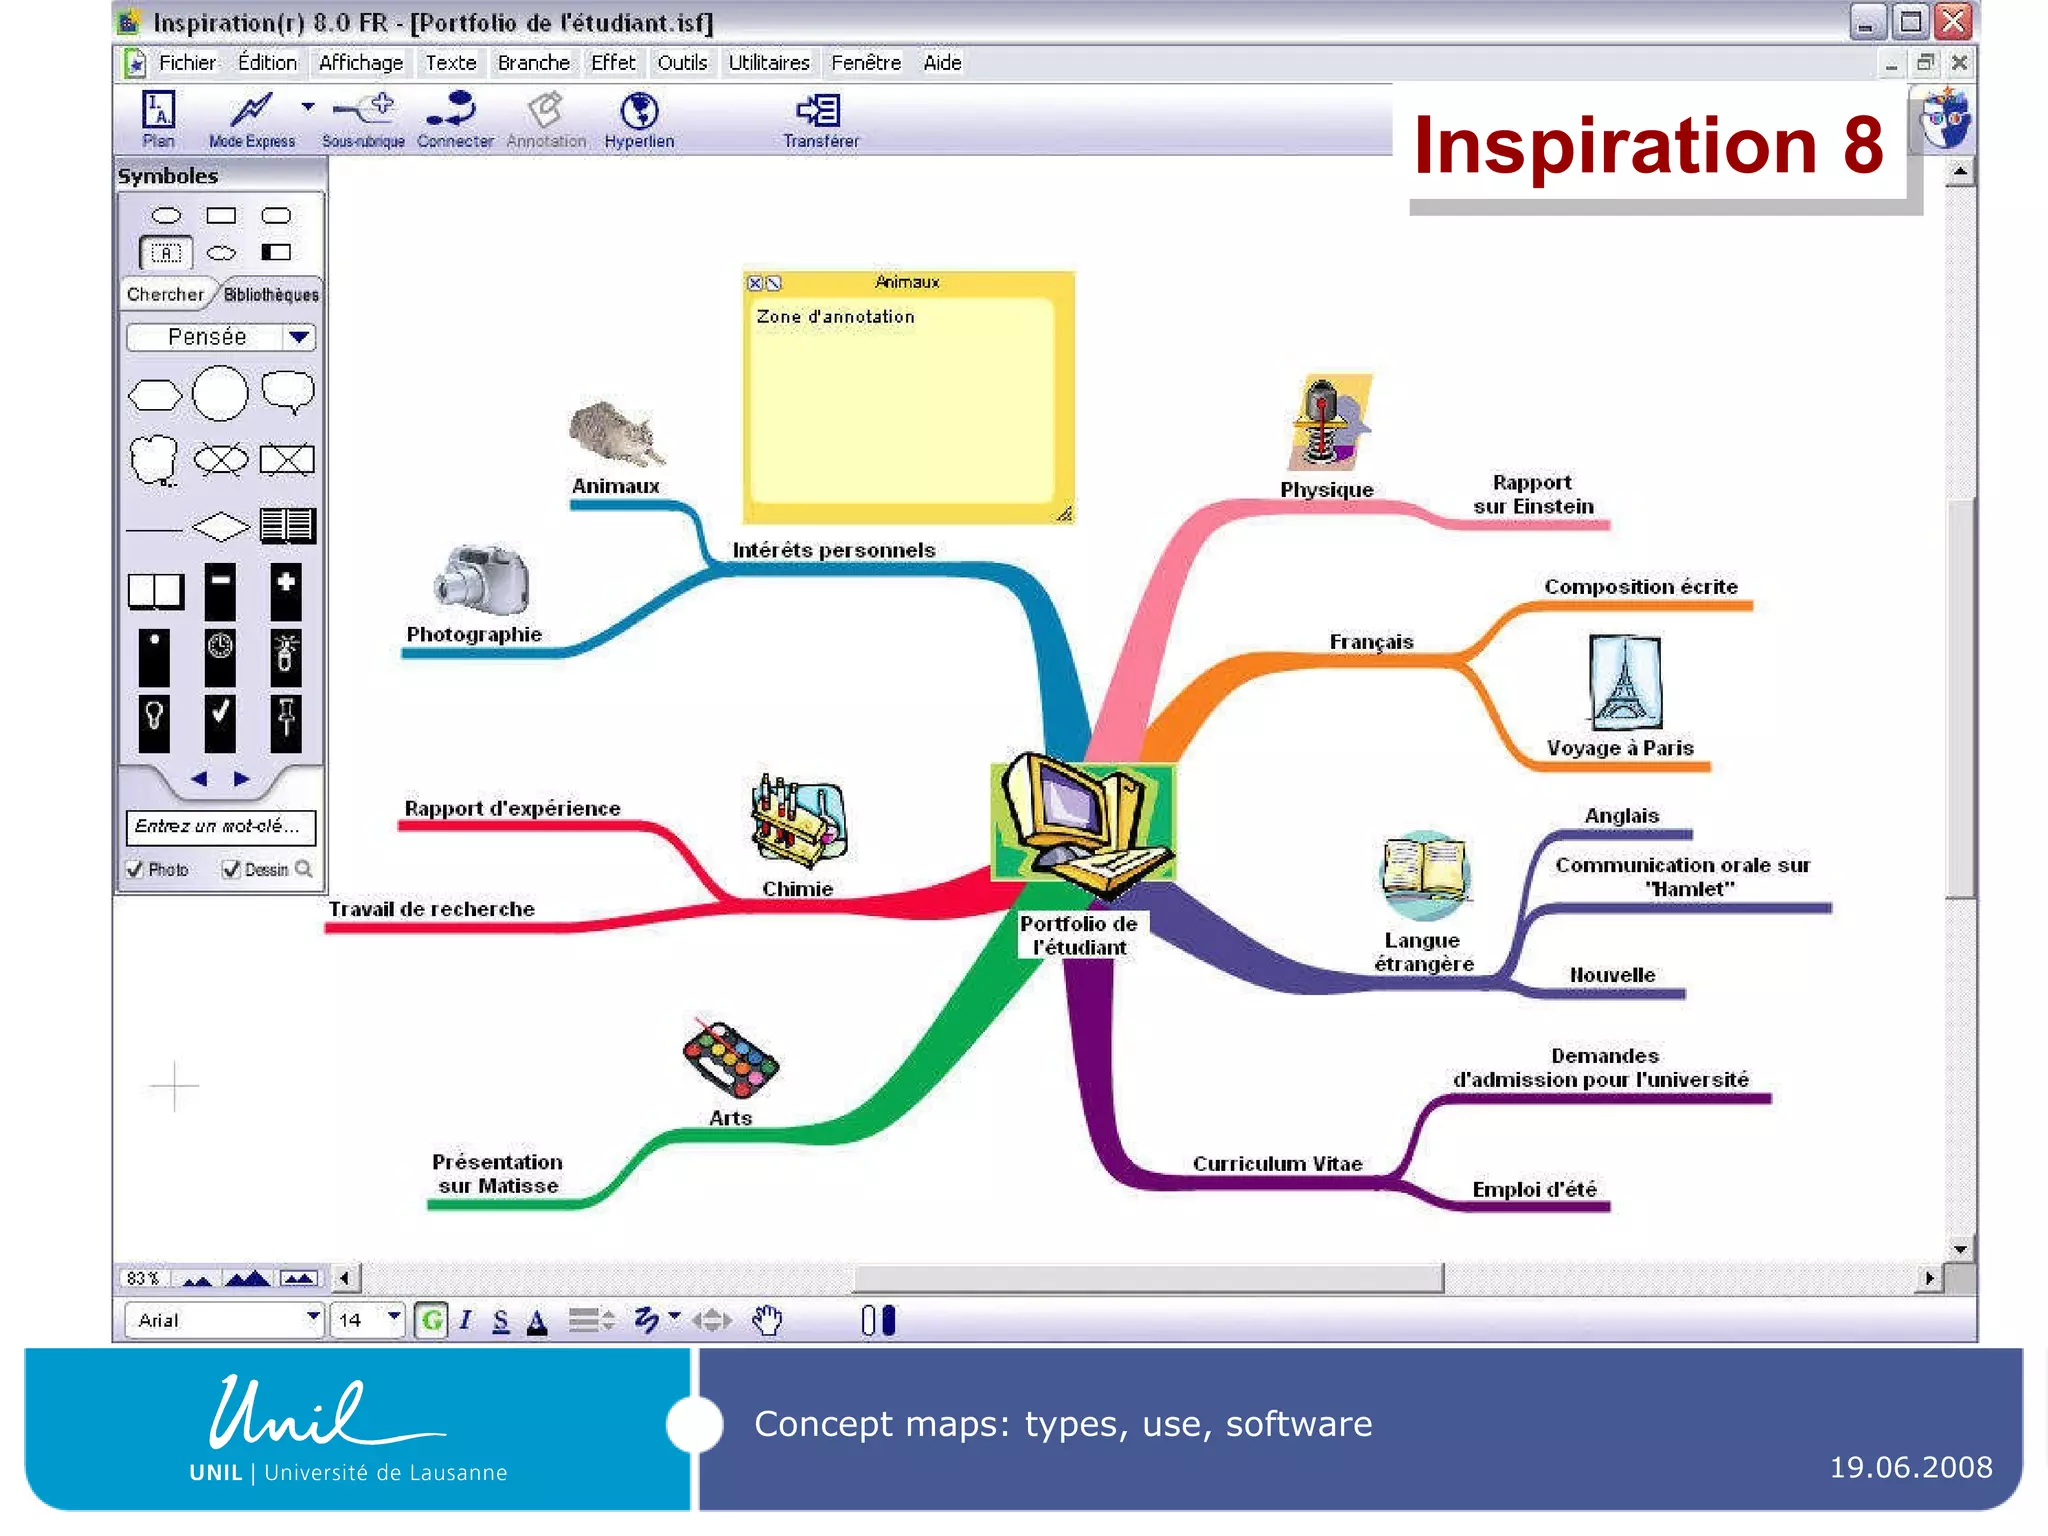Screen dimensions: 2048x1536
Task: Click the Annotation note tool
Action: [546, 119]
